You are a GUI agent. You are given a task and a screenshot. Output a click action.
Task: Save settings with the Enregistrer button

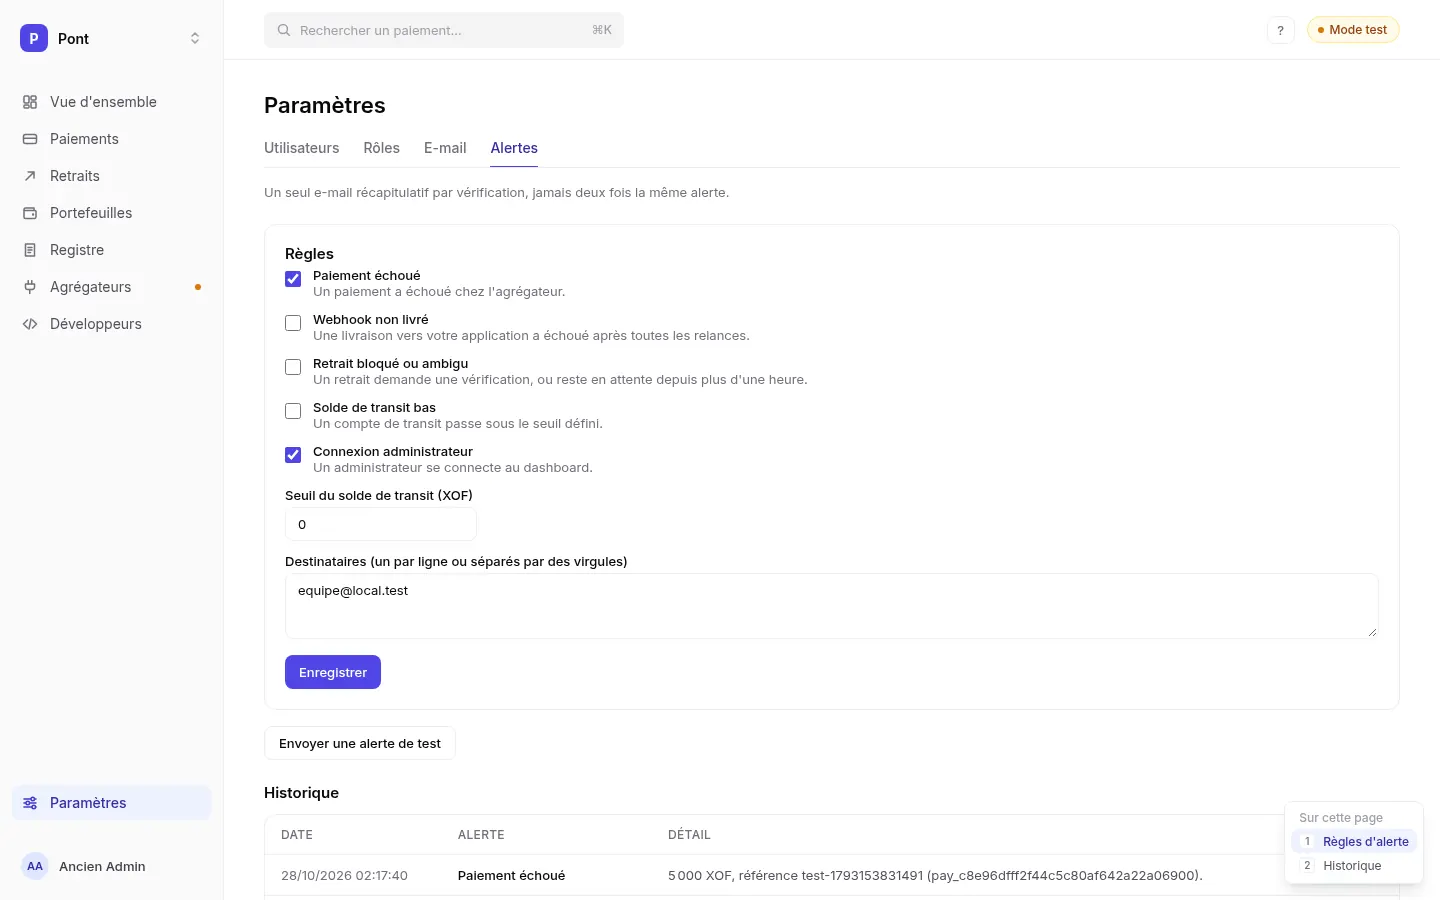pyautogui.click(x=333, y=672)
